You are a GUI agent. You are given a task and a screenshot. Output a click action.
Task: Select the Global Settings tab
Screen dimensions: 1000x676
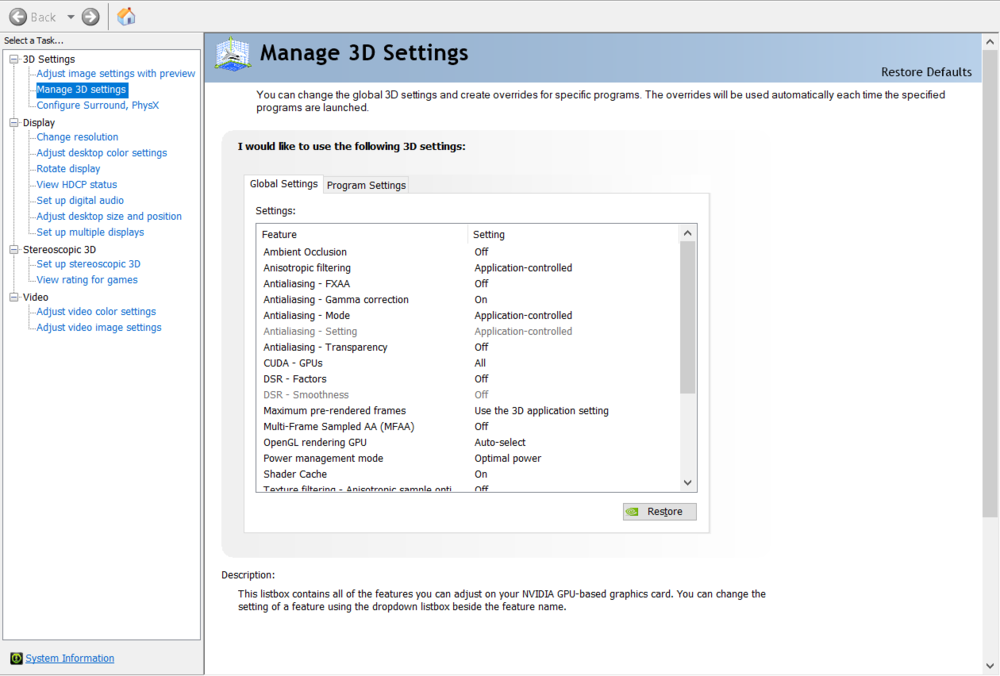tap(284, 184)
